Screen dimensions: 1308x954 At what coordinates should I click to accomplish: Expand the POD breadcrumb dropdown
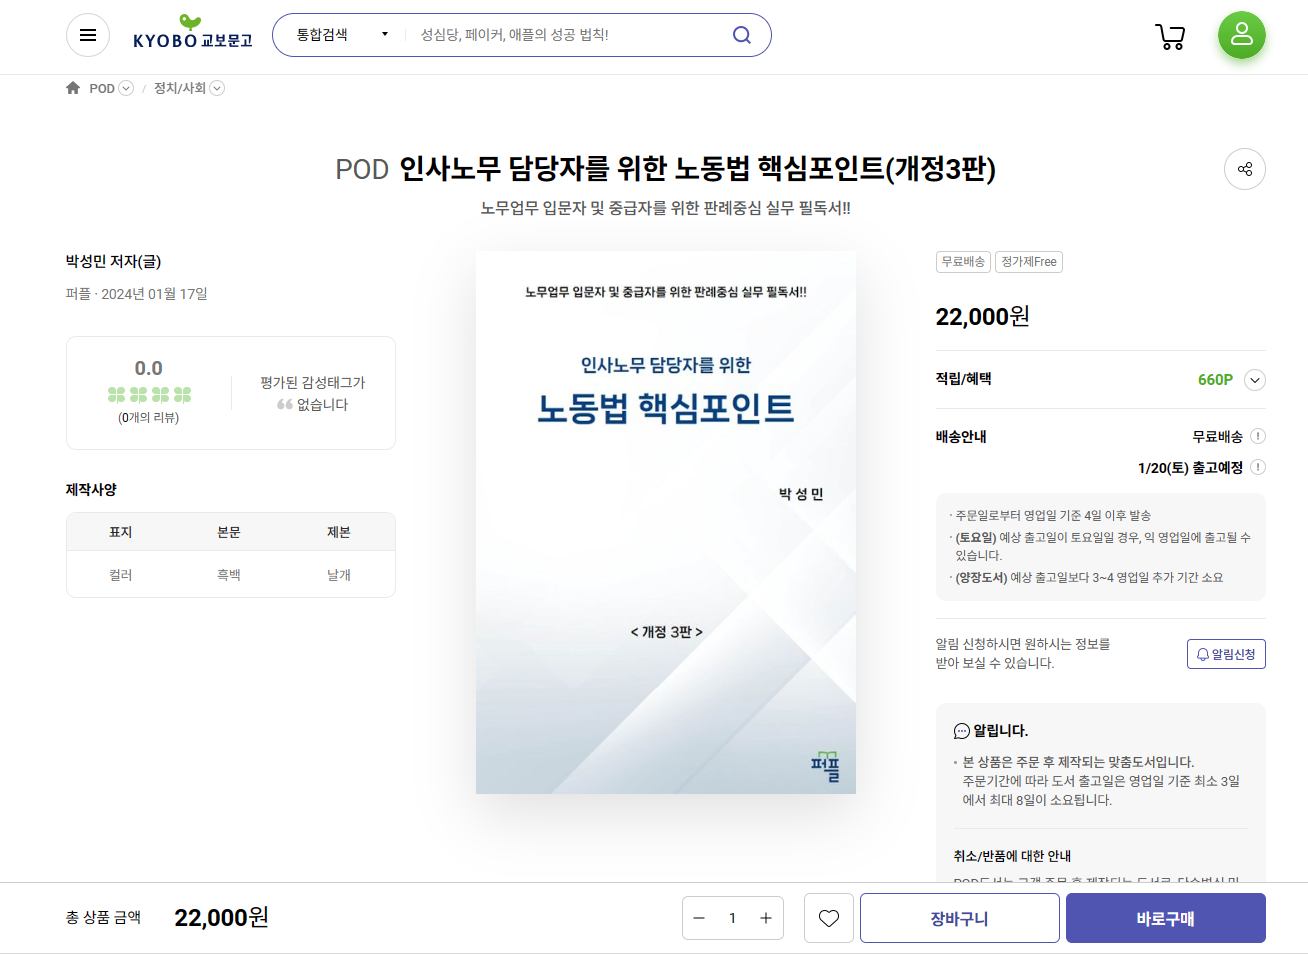126,88
